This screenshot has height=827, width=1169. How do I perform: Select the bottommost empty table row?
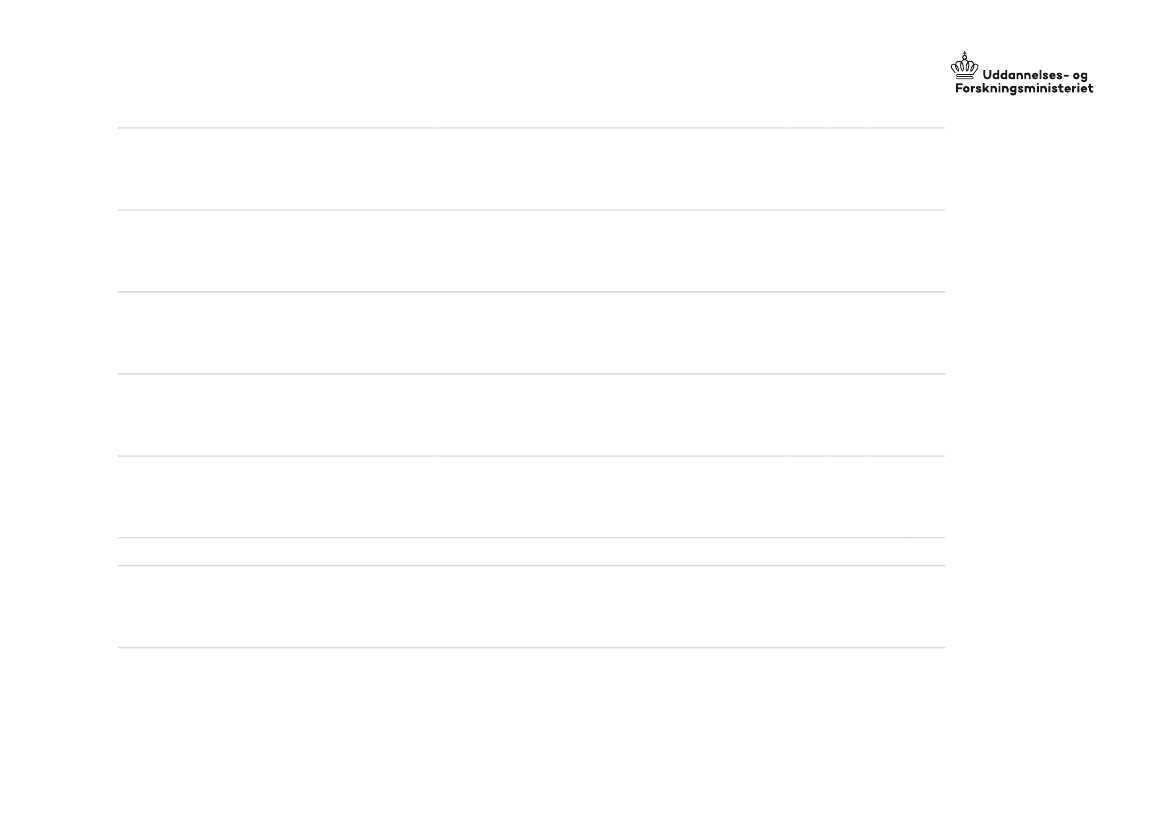(531, 606)
